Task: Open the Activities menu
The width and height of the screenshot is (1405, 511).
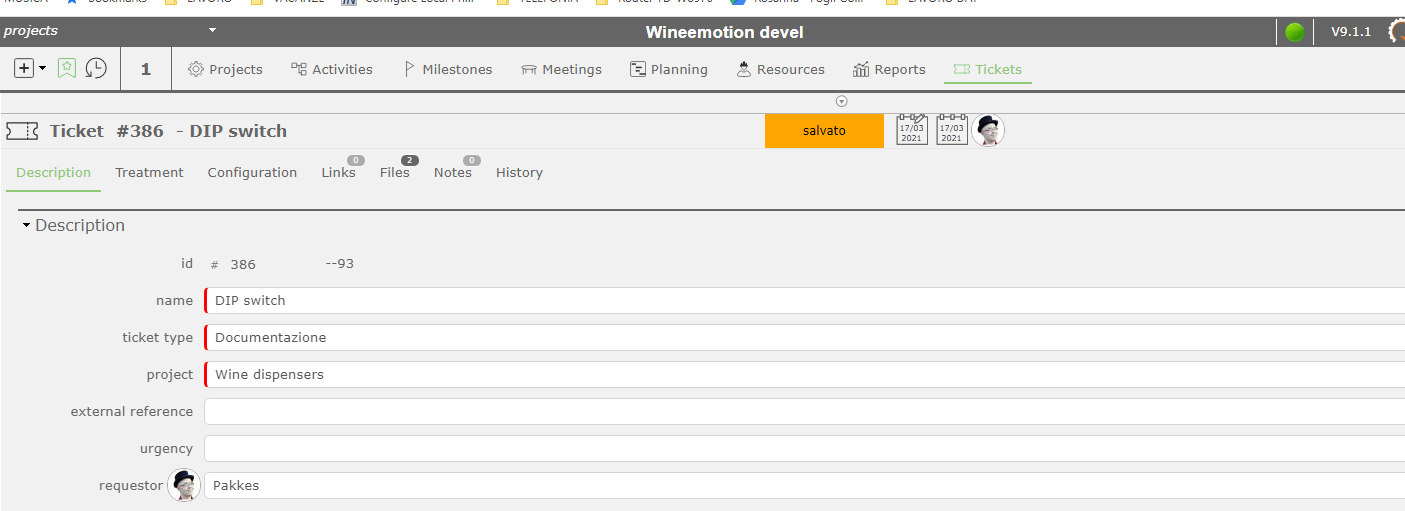Action: tap(332, 69)
